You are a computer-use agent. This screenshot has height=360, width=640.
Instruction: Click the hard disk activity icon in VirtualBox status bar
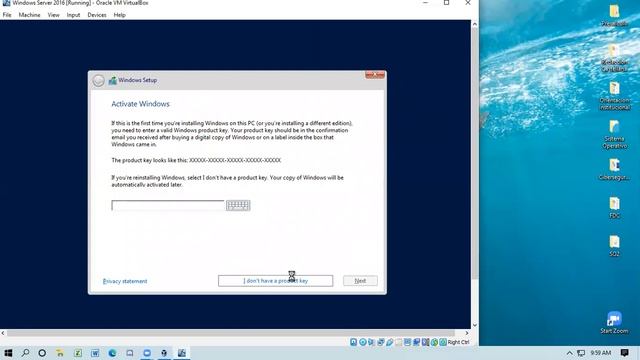pos(353,342)
